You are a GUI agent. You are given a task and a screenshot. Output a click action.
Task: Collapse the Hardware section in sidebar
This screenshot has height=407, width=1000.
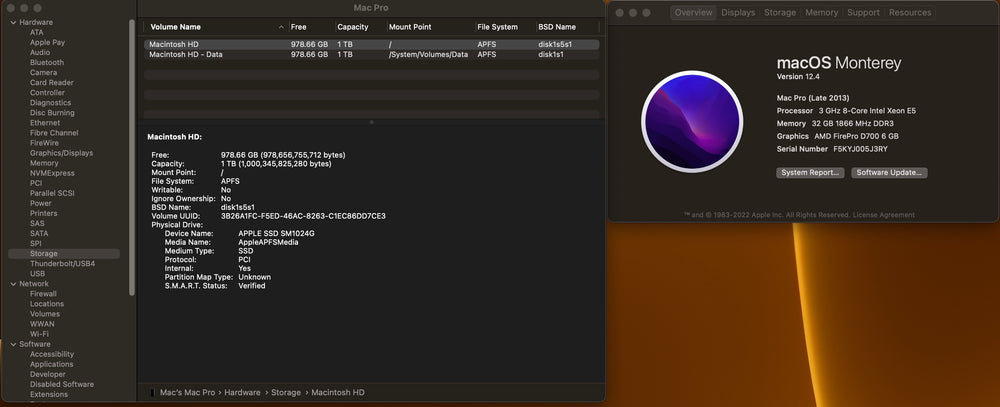pyautogui.click(x=13, y=22)
